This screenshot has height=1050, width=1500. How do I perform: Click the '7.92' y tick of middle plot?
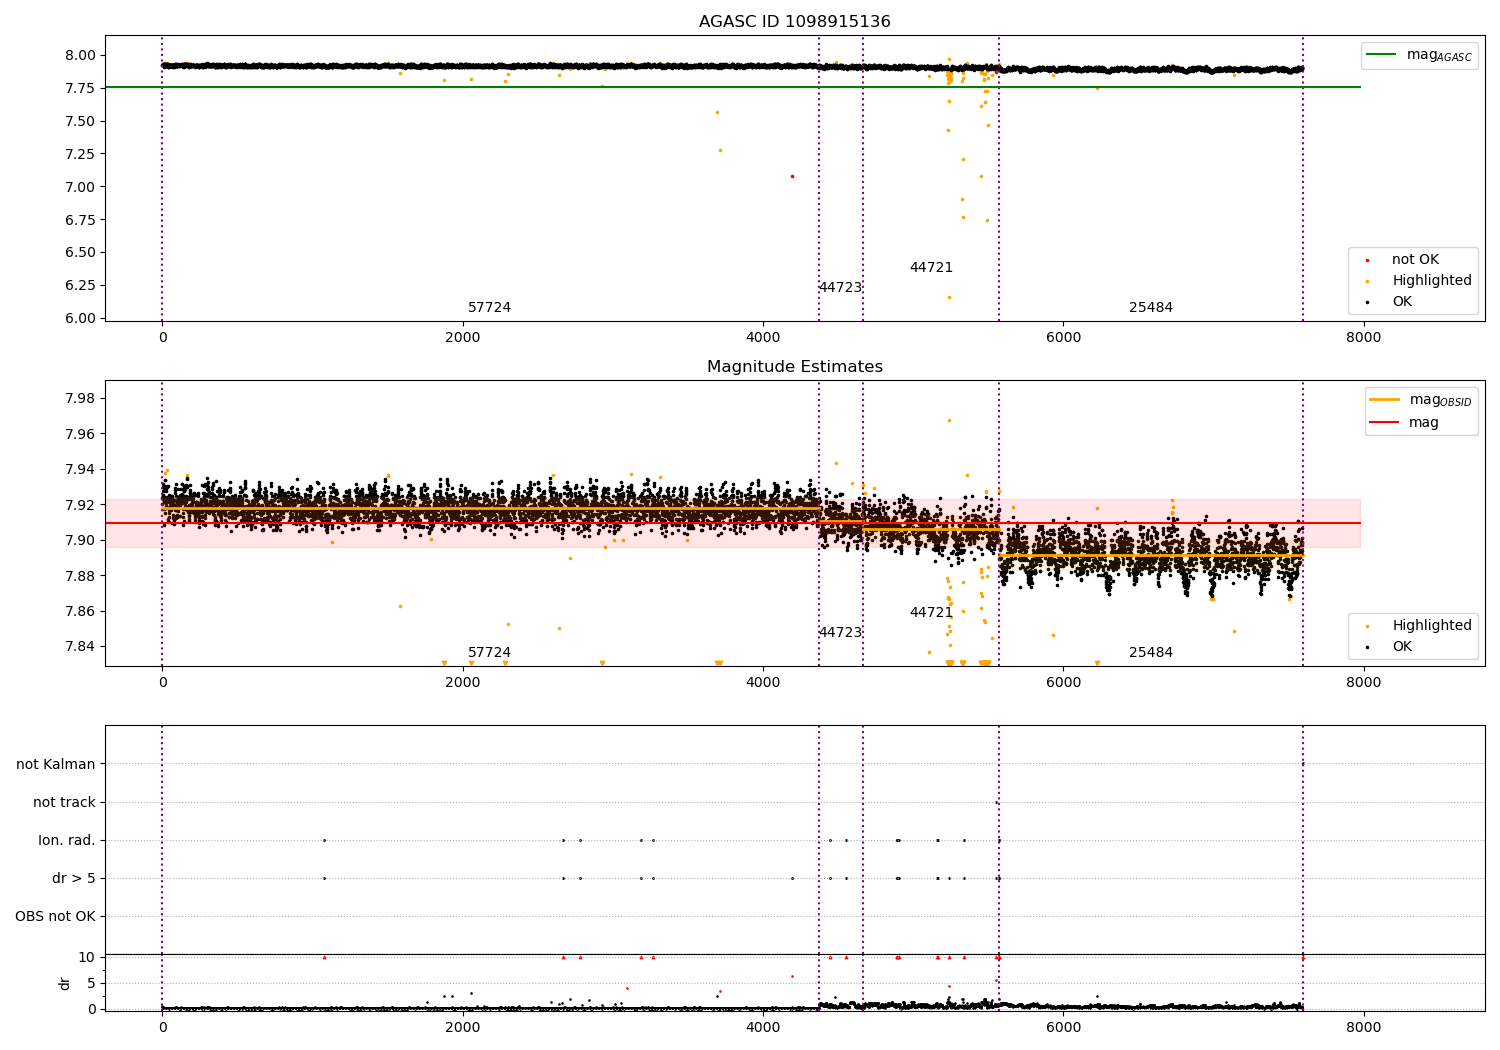[x=81, y=505]
